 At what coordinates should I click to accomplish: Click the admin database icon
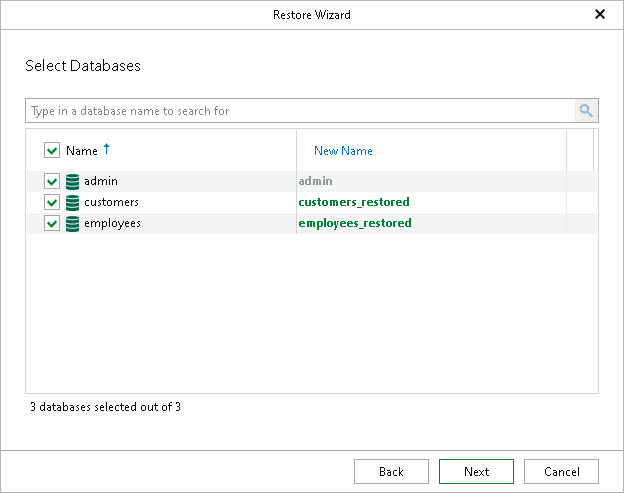(x=72, y=181)
